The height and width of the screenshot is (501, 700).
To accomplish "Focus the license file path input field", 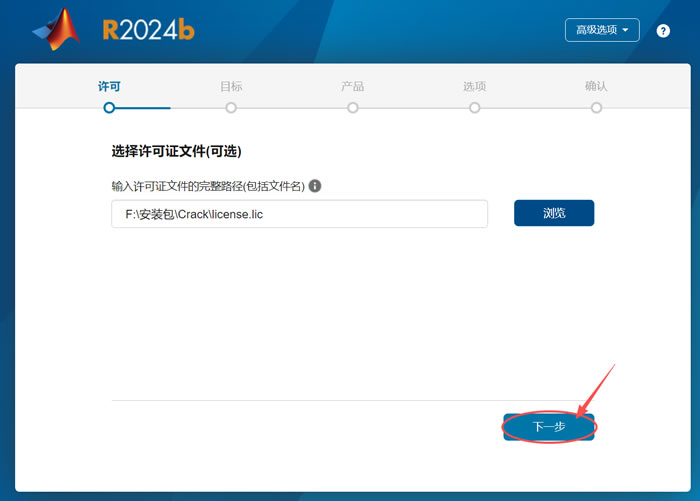I will click(x=299, y=214).
